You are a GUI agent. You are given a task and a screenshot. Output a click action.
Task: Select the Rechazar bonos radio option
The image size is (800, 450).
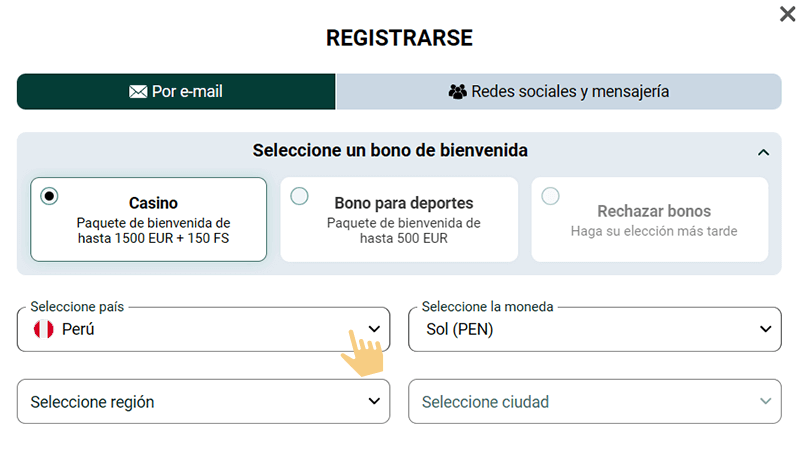pyautogui.click(x=550, y=196)
